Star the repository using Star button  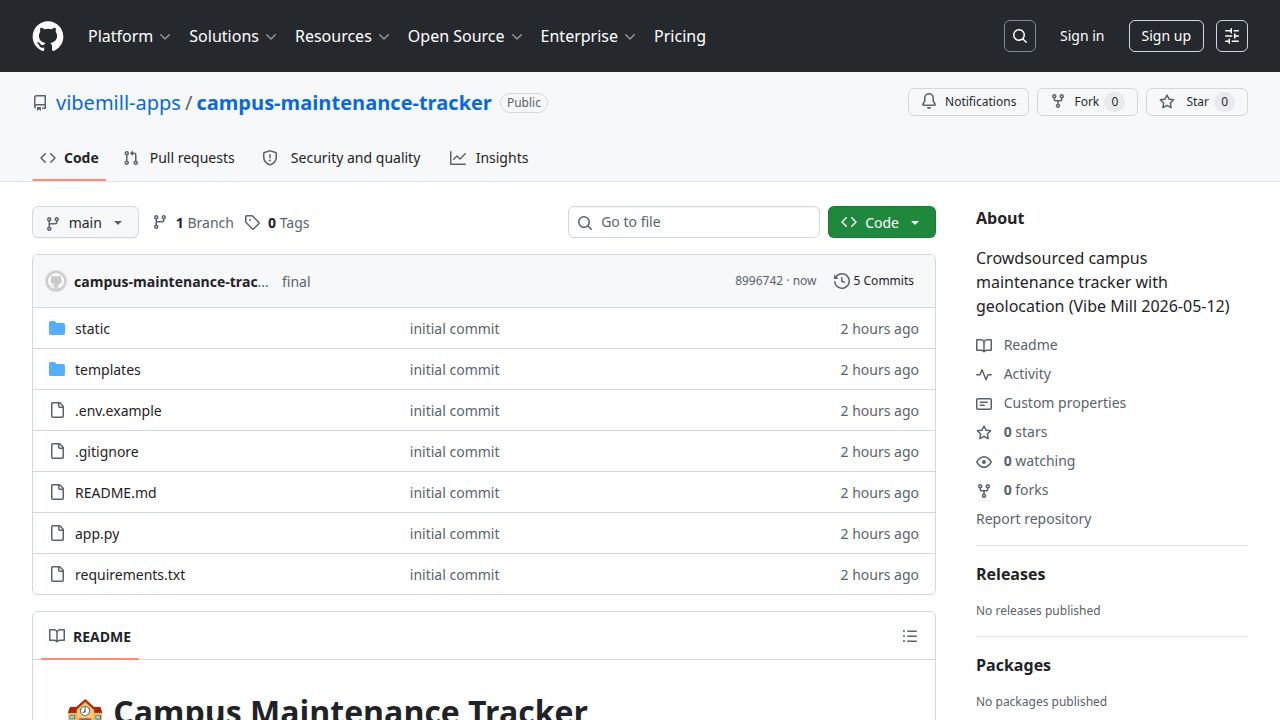coord(1197,102)
